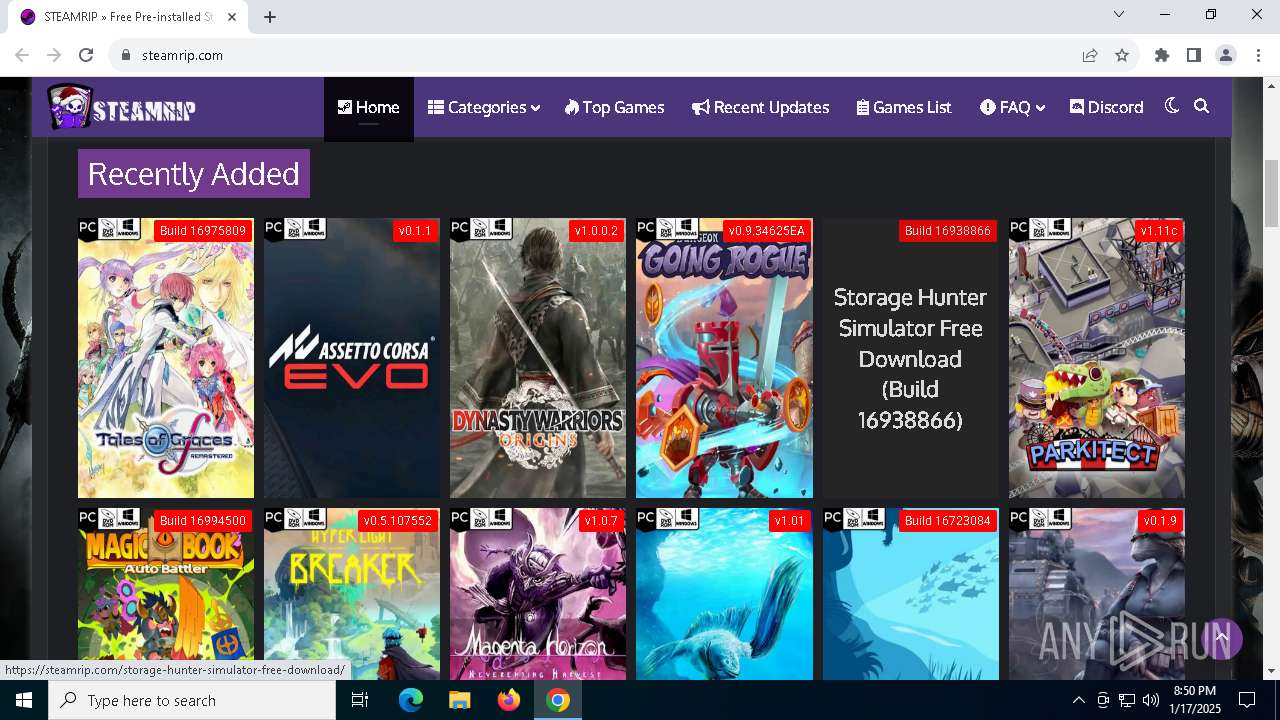Image resolution: width=1280 pixels, height=720 pixels.
Task: Open Magenta Horizon game card
Action: tap(538, 594)
